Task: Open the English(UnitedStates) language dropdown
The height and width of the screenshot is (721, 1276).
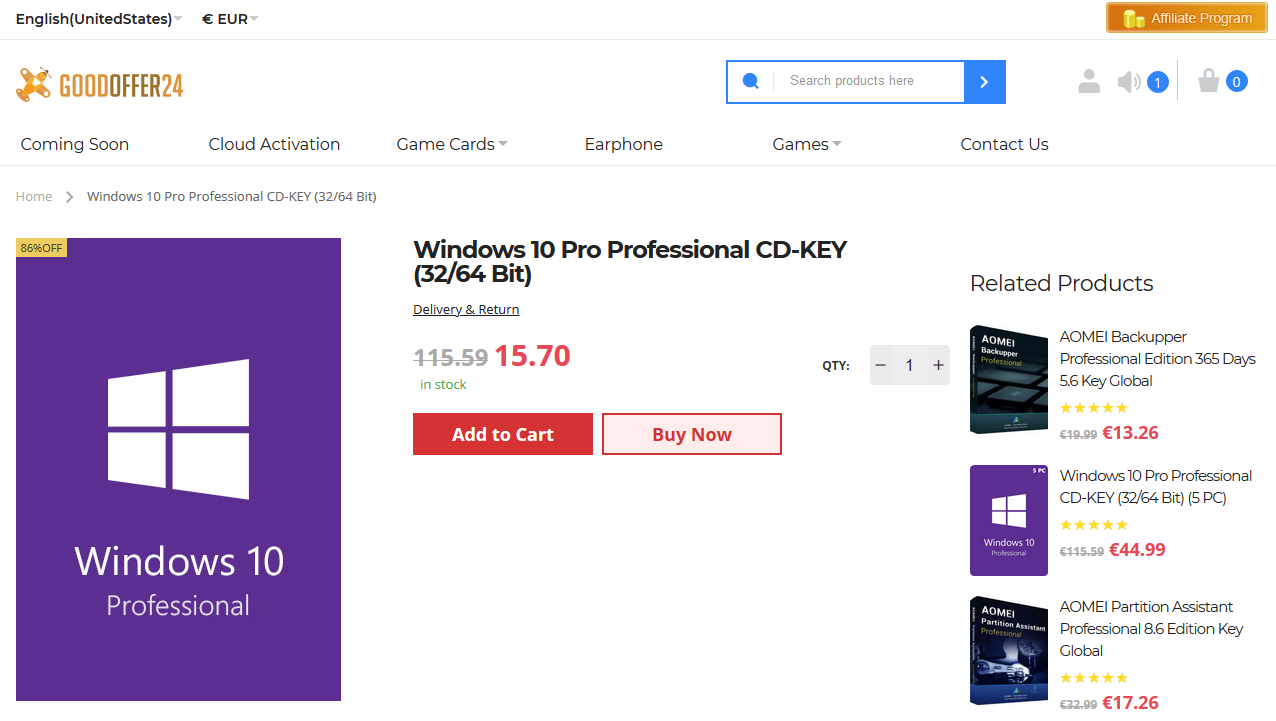Action: click(x=99, y=19)
